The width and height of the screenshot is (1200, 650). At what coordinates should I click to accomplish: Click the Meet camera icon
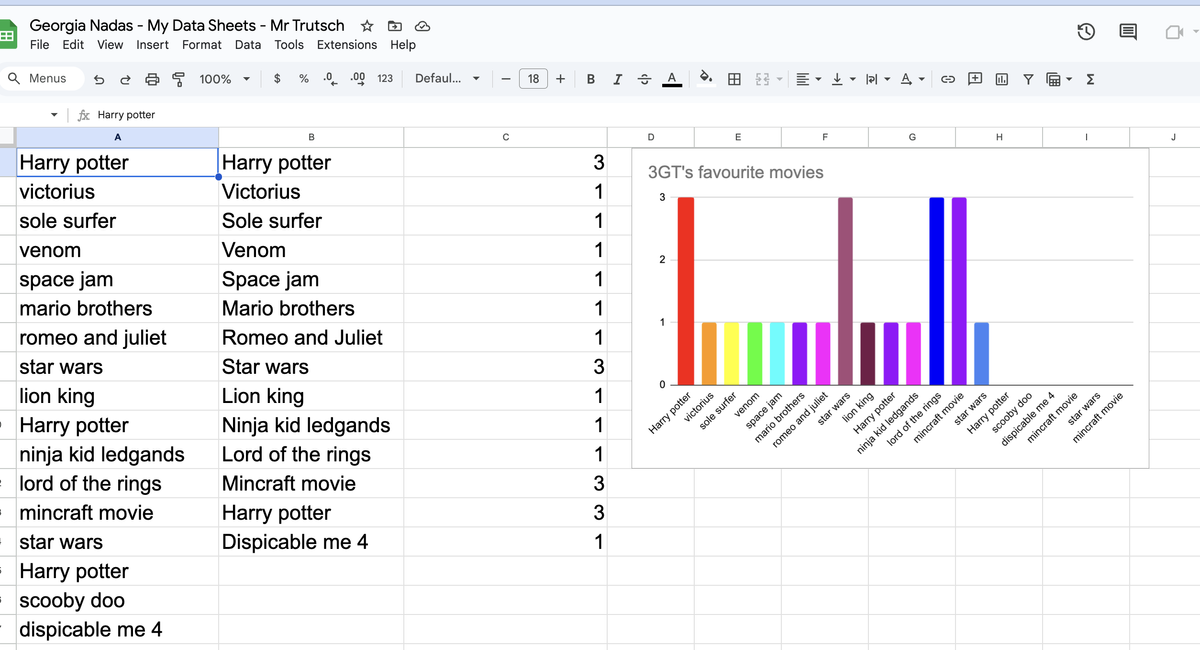click(1174, 33)
